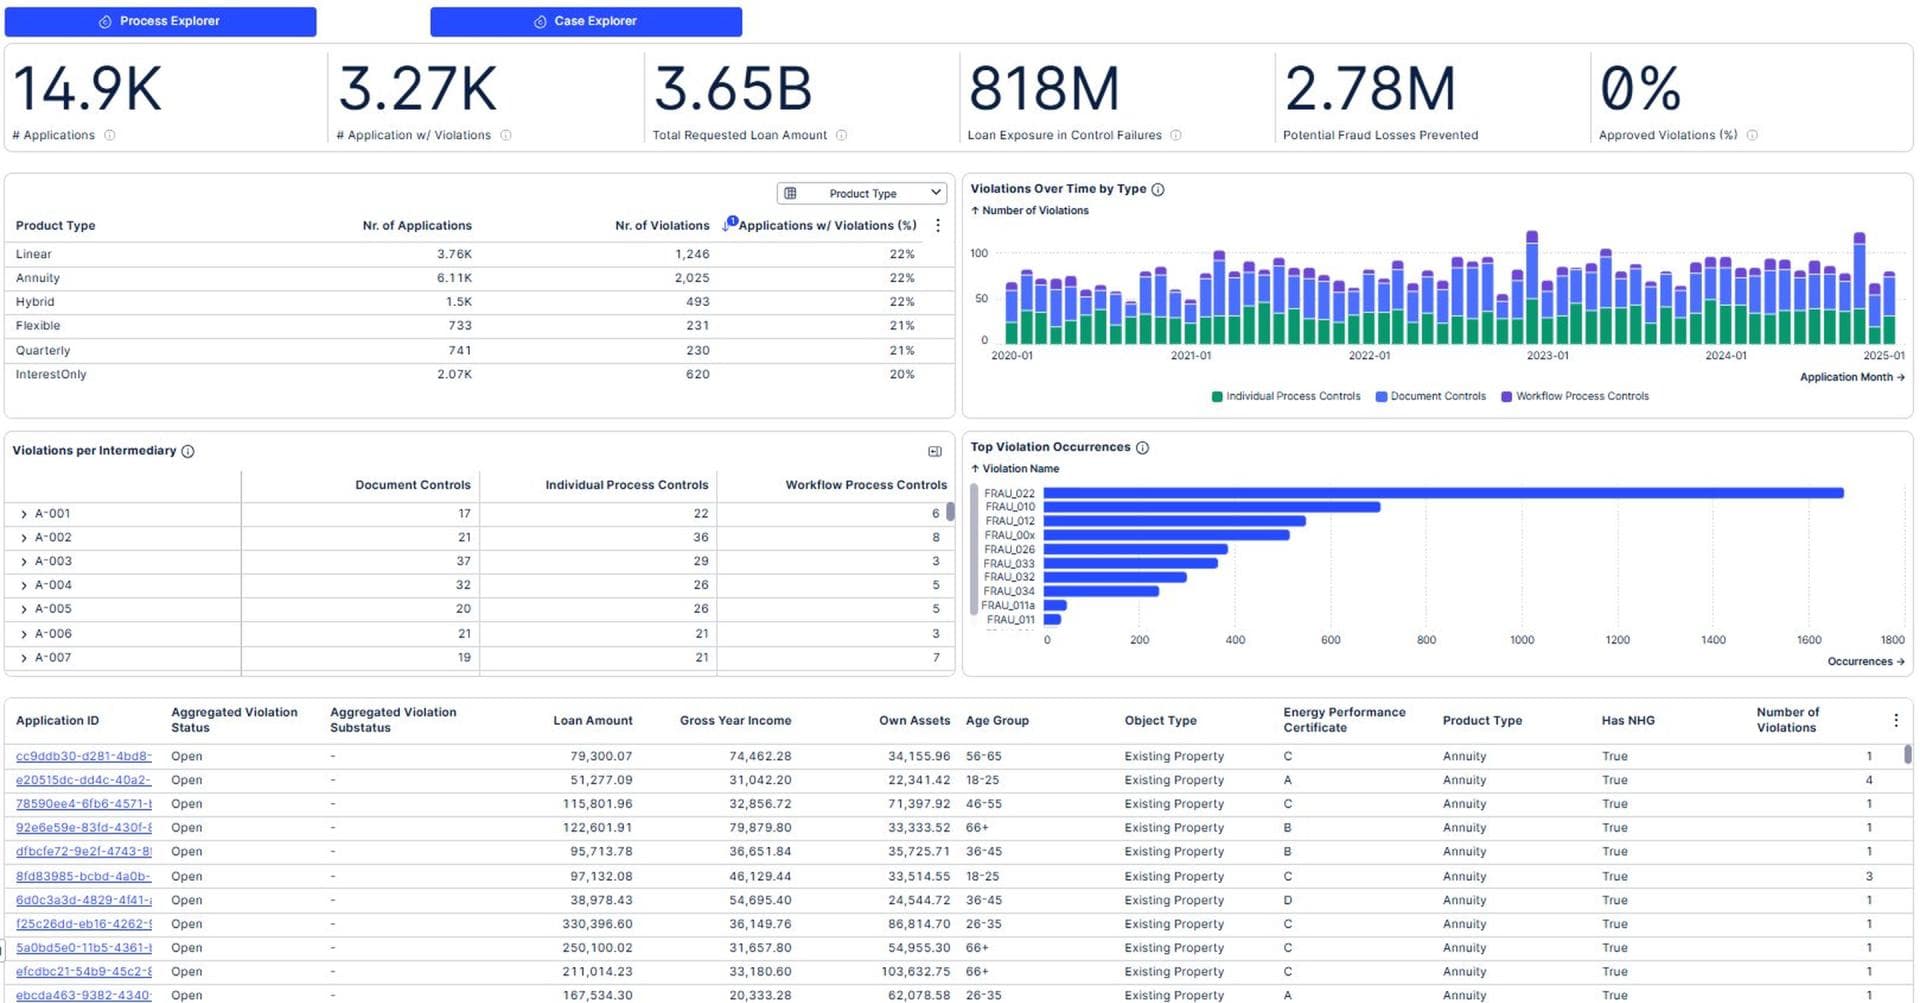Click expand icon in Violations per Intermediary panel

coord(935,452)
